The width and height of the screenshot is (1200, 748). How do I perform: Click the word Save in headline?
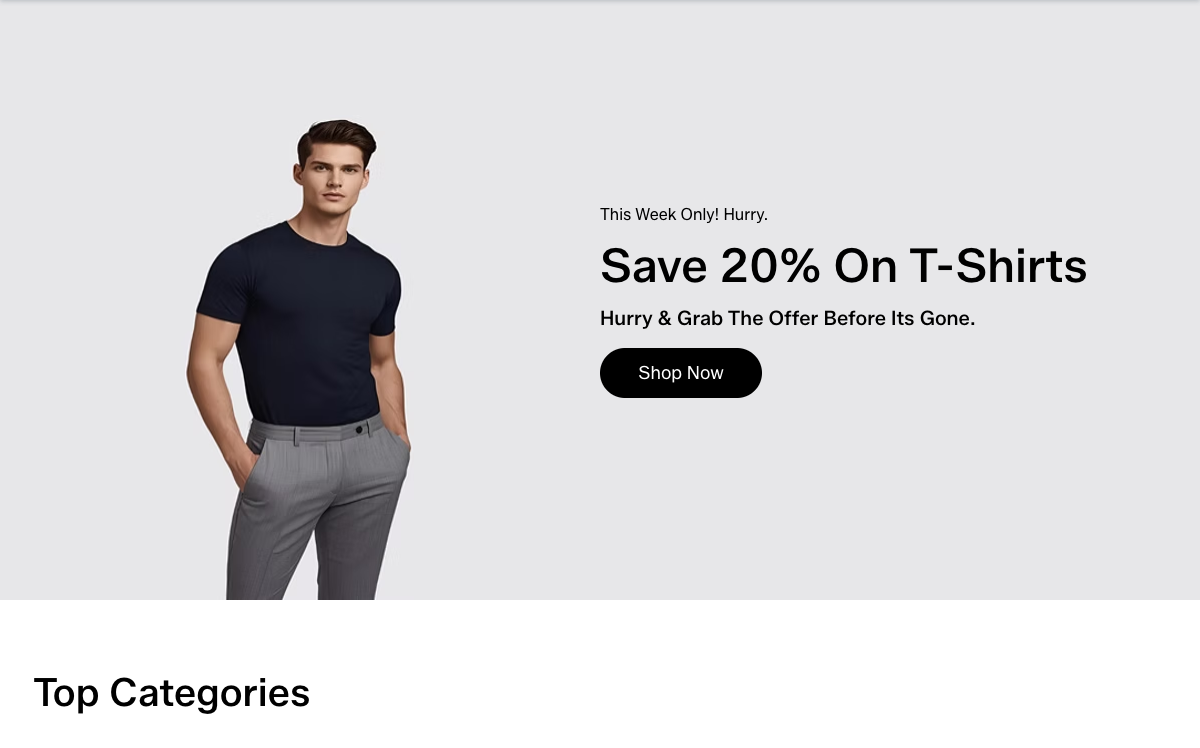coord(653,266)
